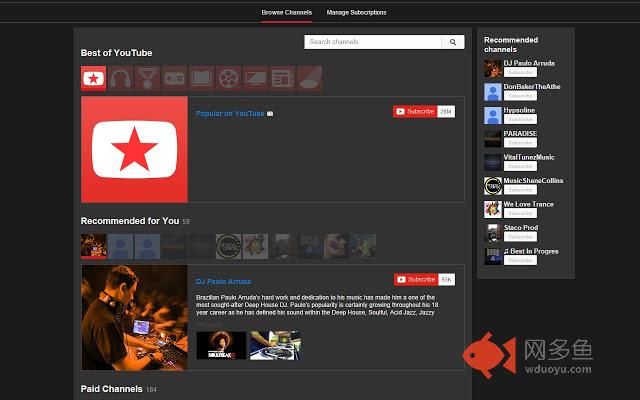Subscribe to DJ Paulo Arruda in main panel
This screenshot has height=400, width=640.
[416, 280]
